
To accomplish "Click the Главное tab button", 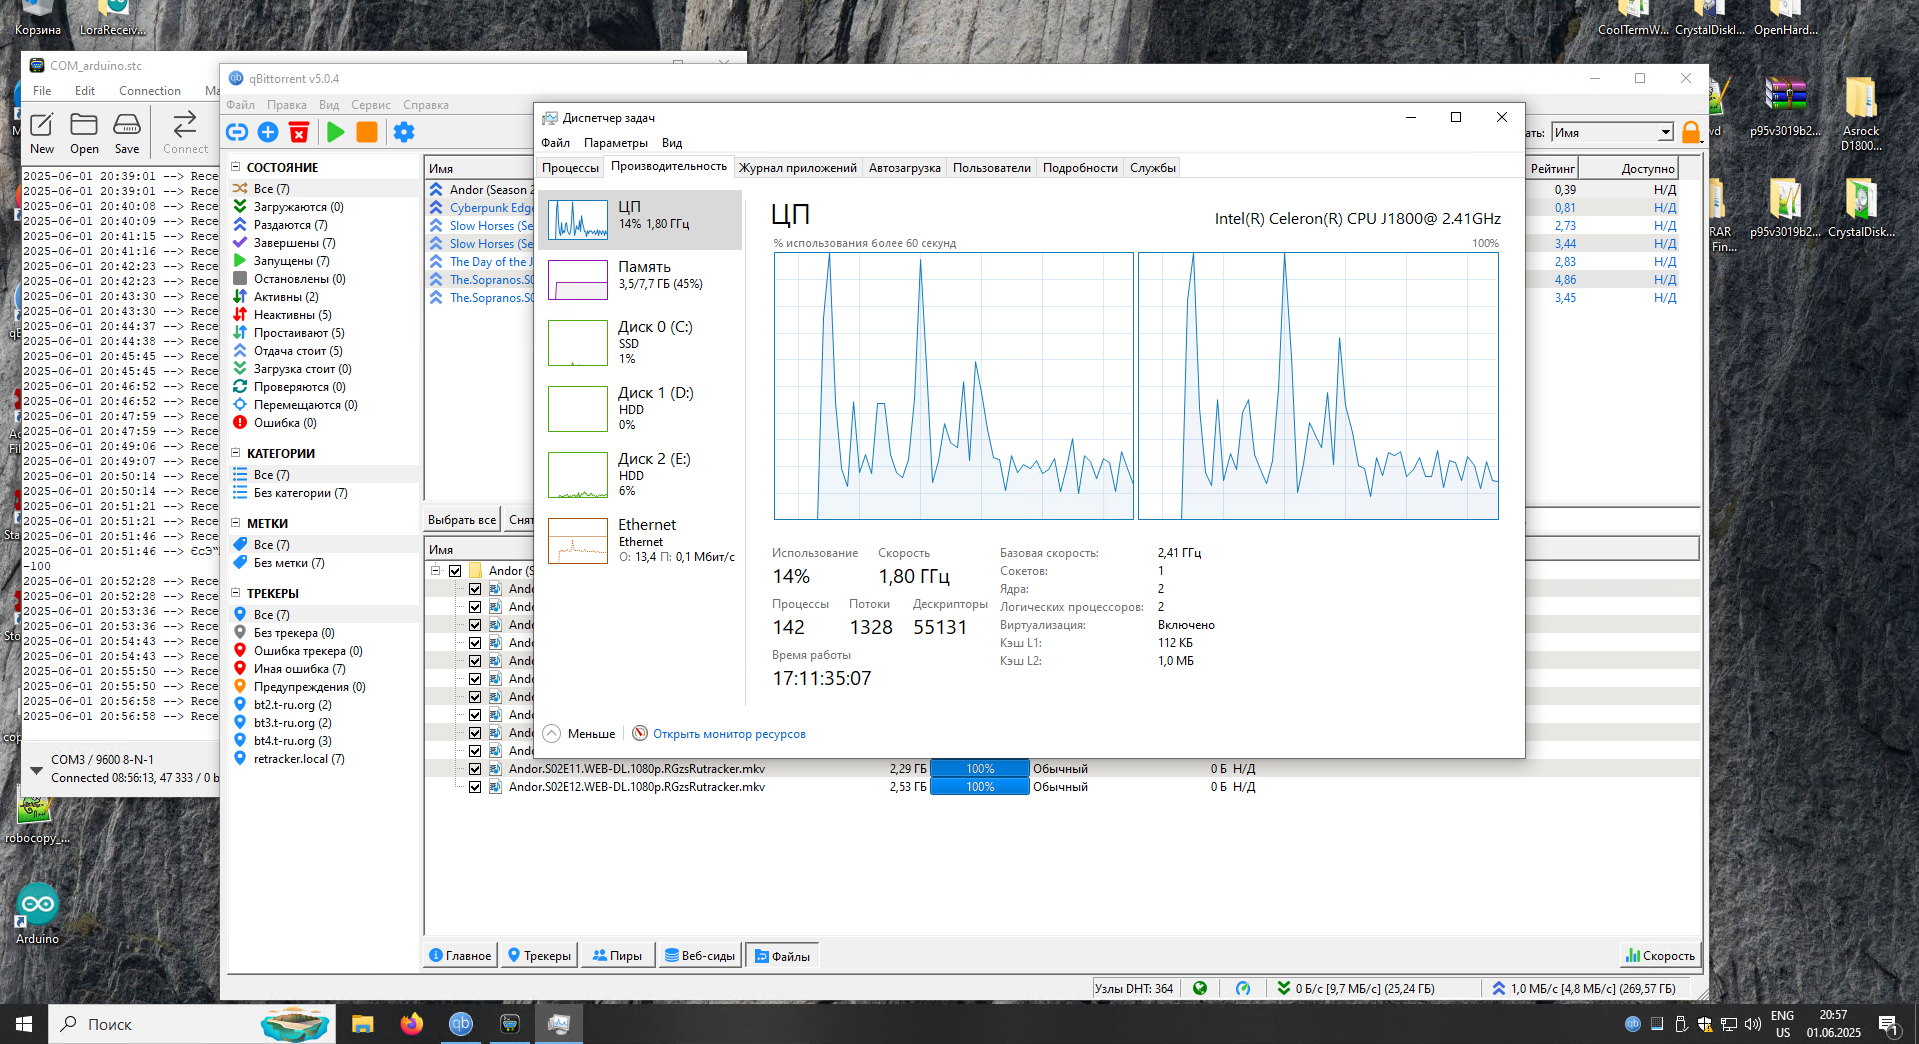I will (x=460, y=956).
